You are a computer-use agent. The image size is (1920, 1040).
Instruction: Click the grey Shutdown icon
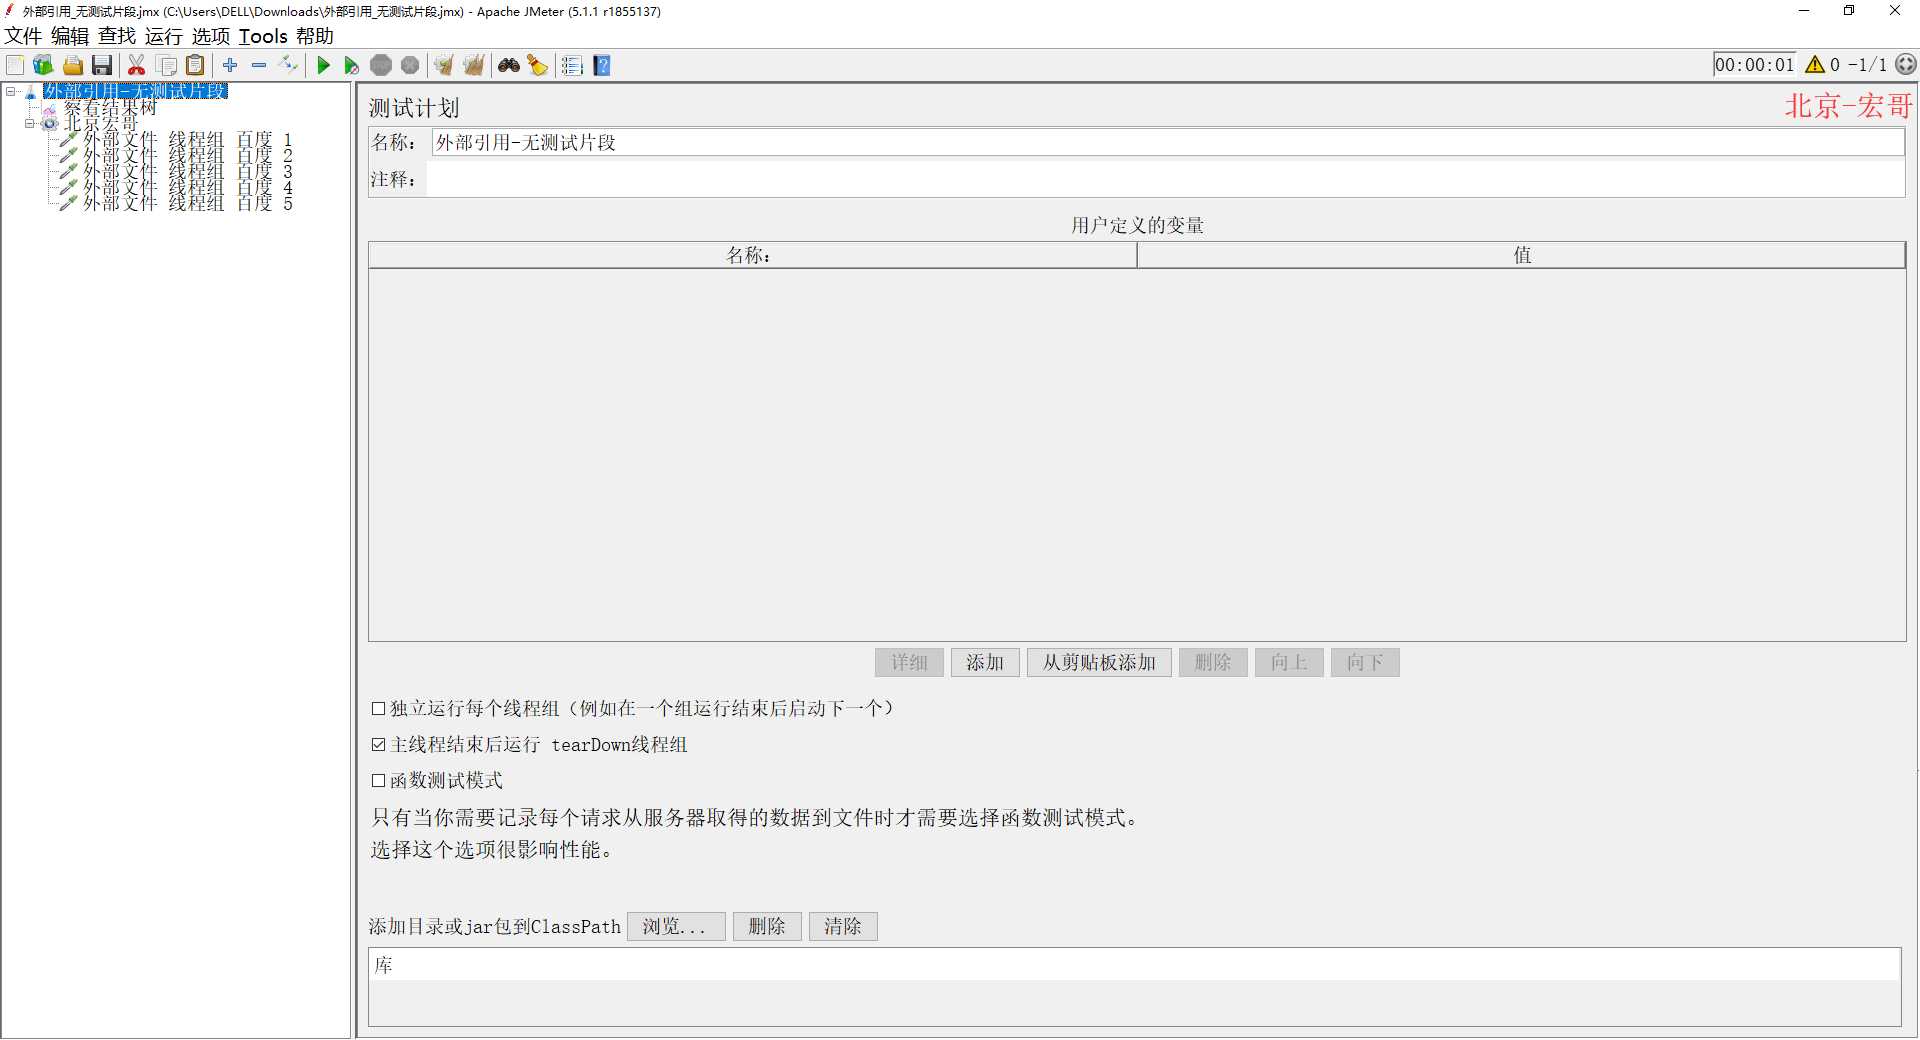click(410, 65)
